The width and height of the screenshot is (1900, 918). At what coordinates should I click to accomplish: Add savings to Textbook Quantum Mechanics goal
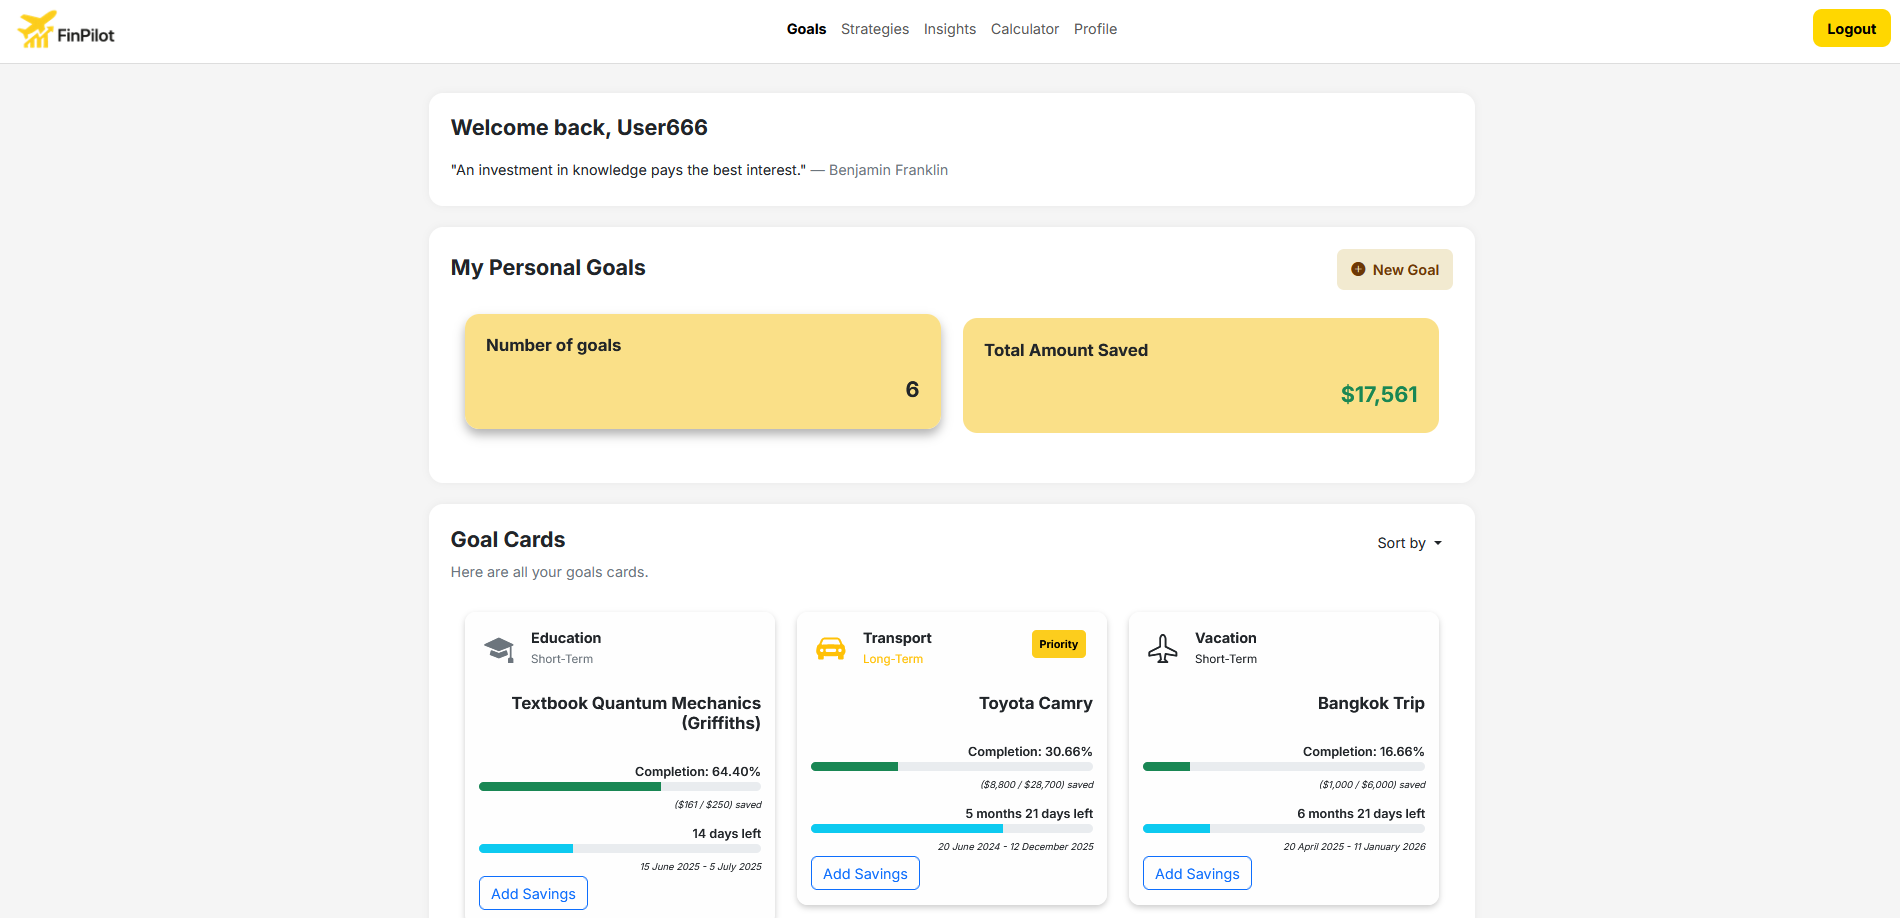(x=533, y=893)
